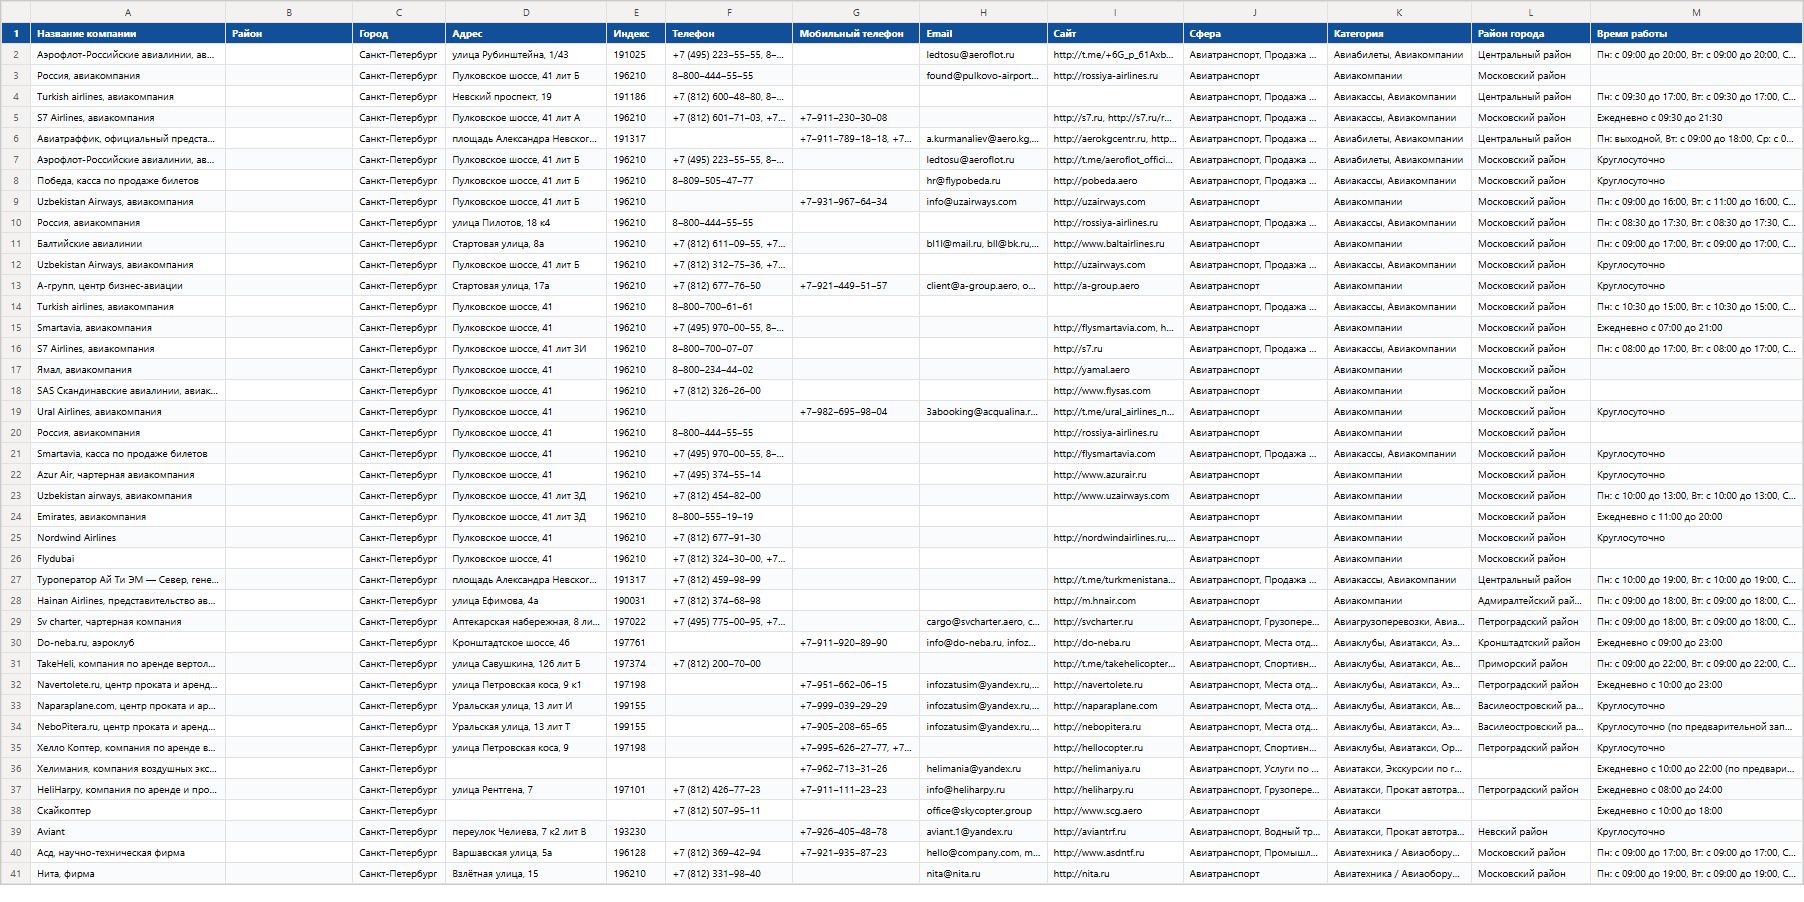Click address 'улица Рентгена, 7'
Screen dimensions: 1804x902
pos(526,789)
